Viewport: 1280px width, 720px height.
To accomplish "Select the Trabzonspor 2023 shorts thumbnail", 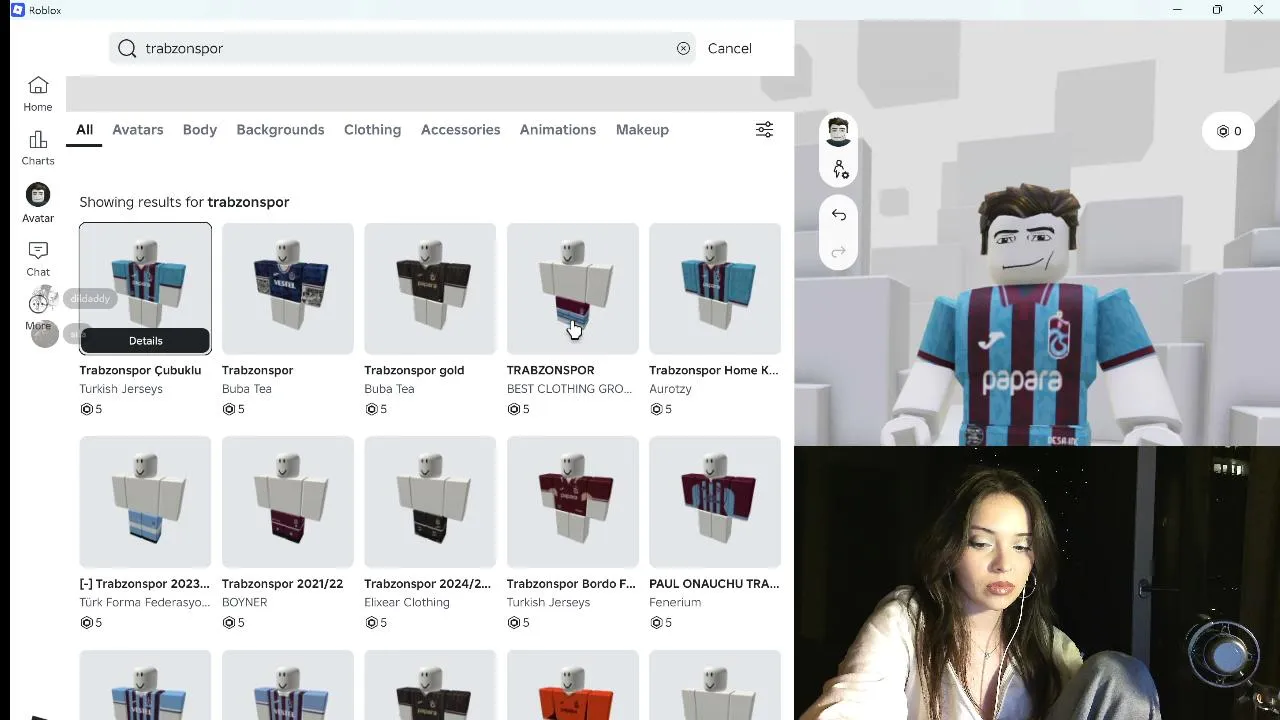I will (x=145, y=502).
